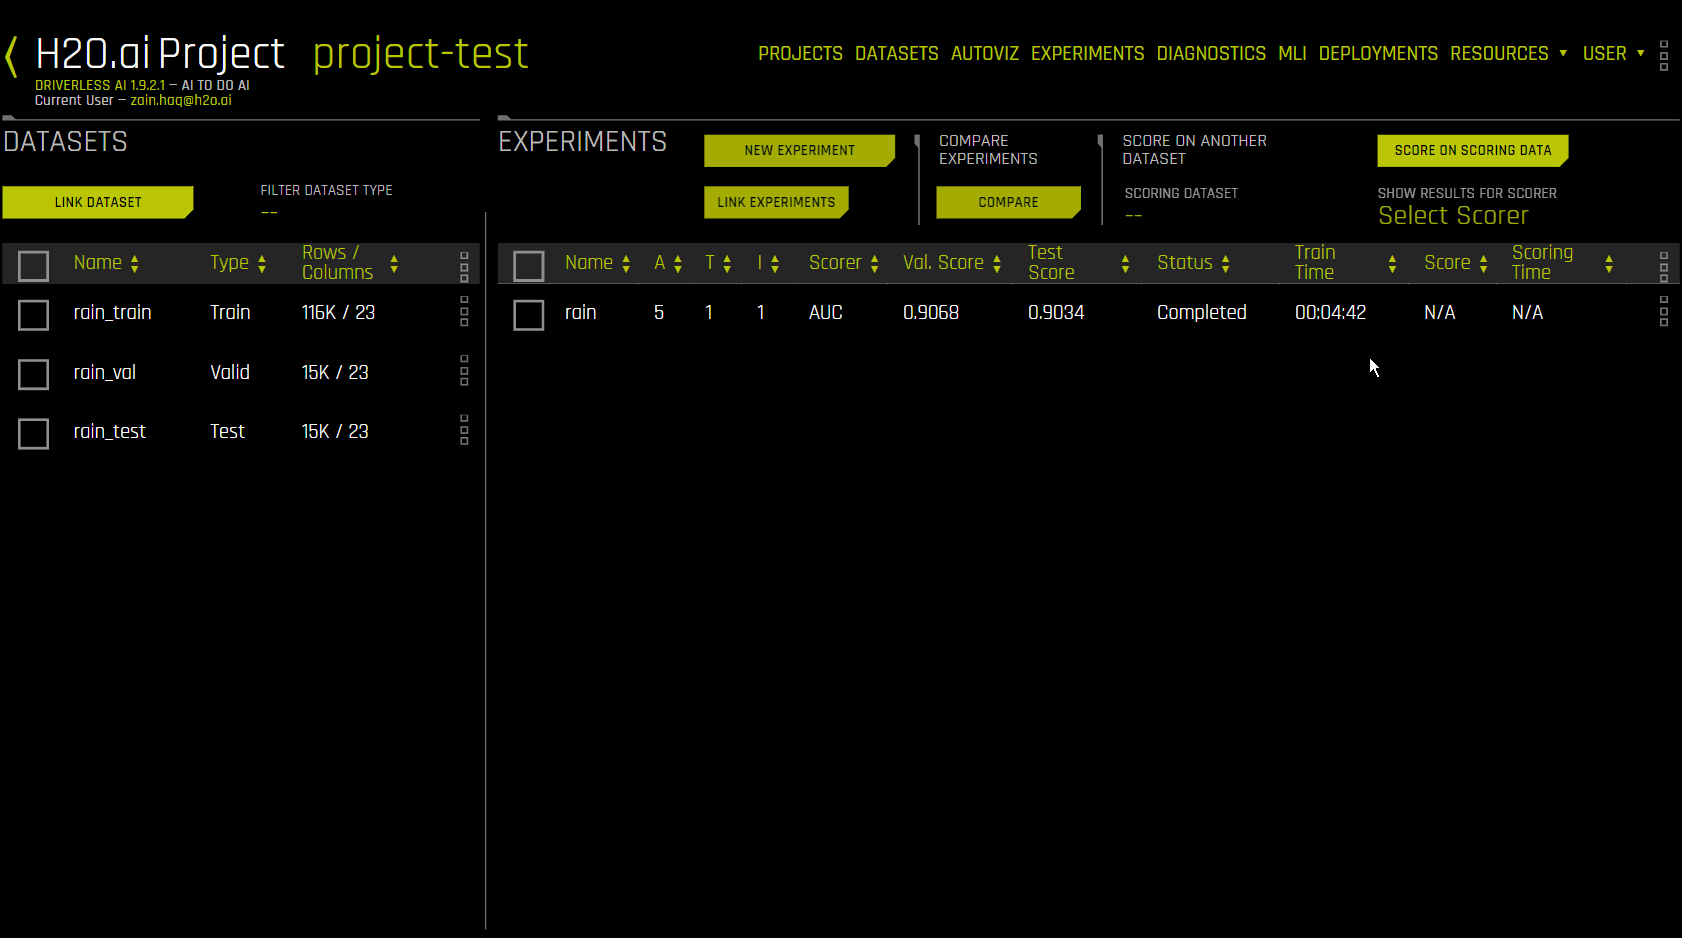Open the grid menu beside USER
This screenshot has width=1682, height=938.
click(x=1663, y=55)
